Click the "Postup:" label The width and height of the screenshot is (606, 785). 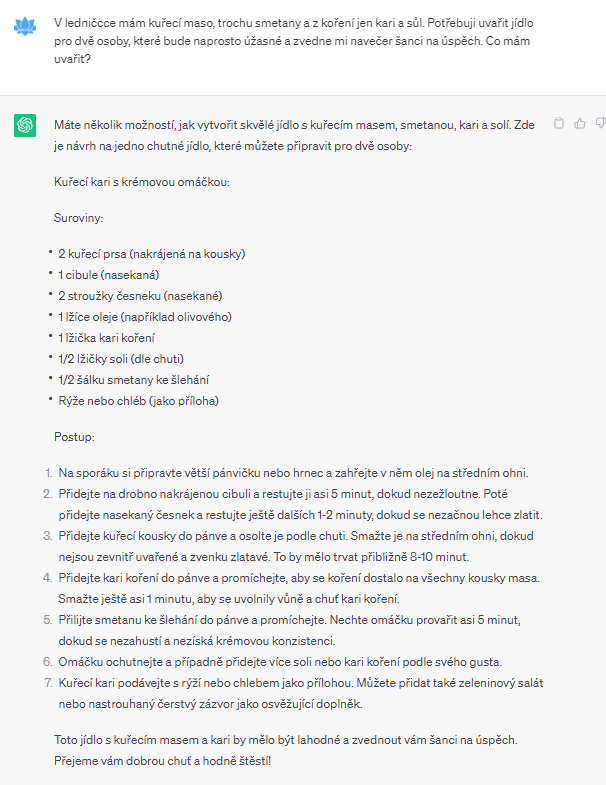click(74, 436)
